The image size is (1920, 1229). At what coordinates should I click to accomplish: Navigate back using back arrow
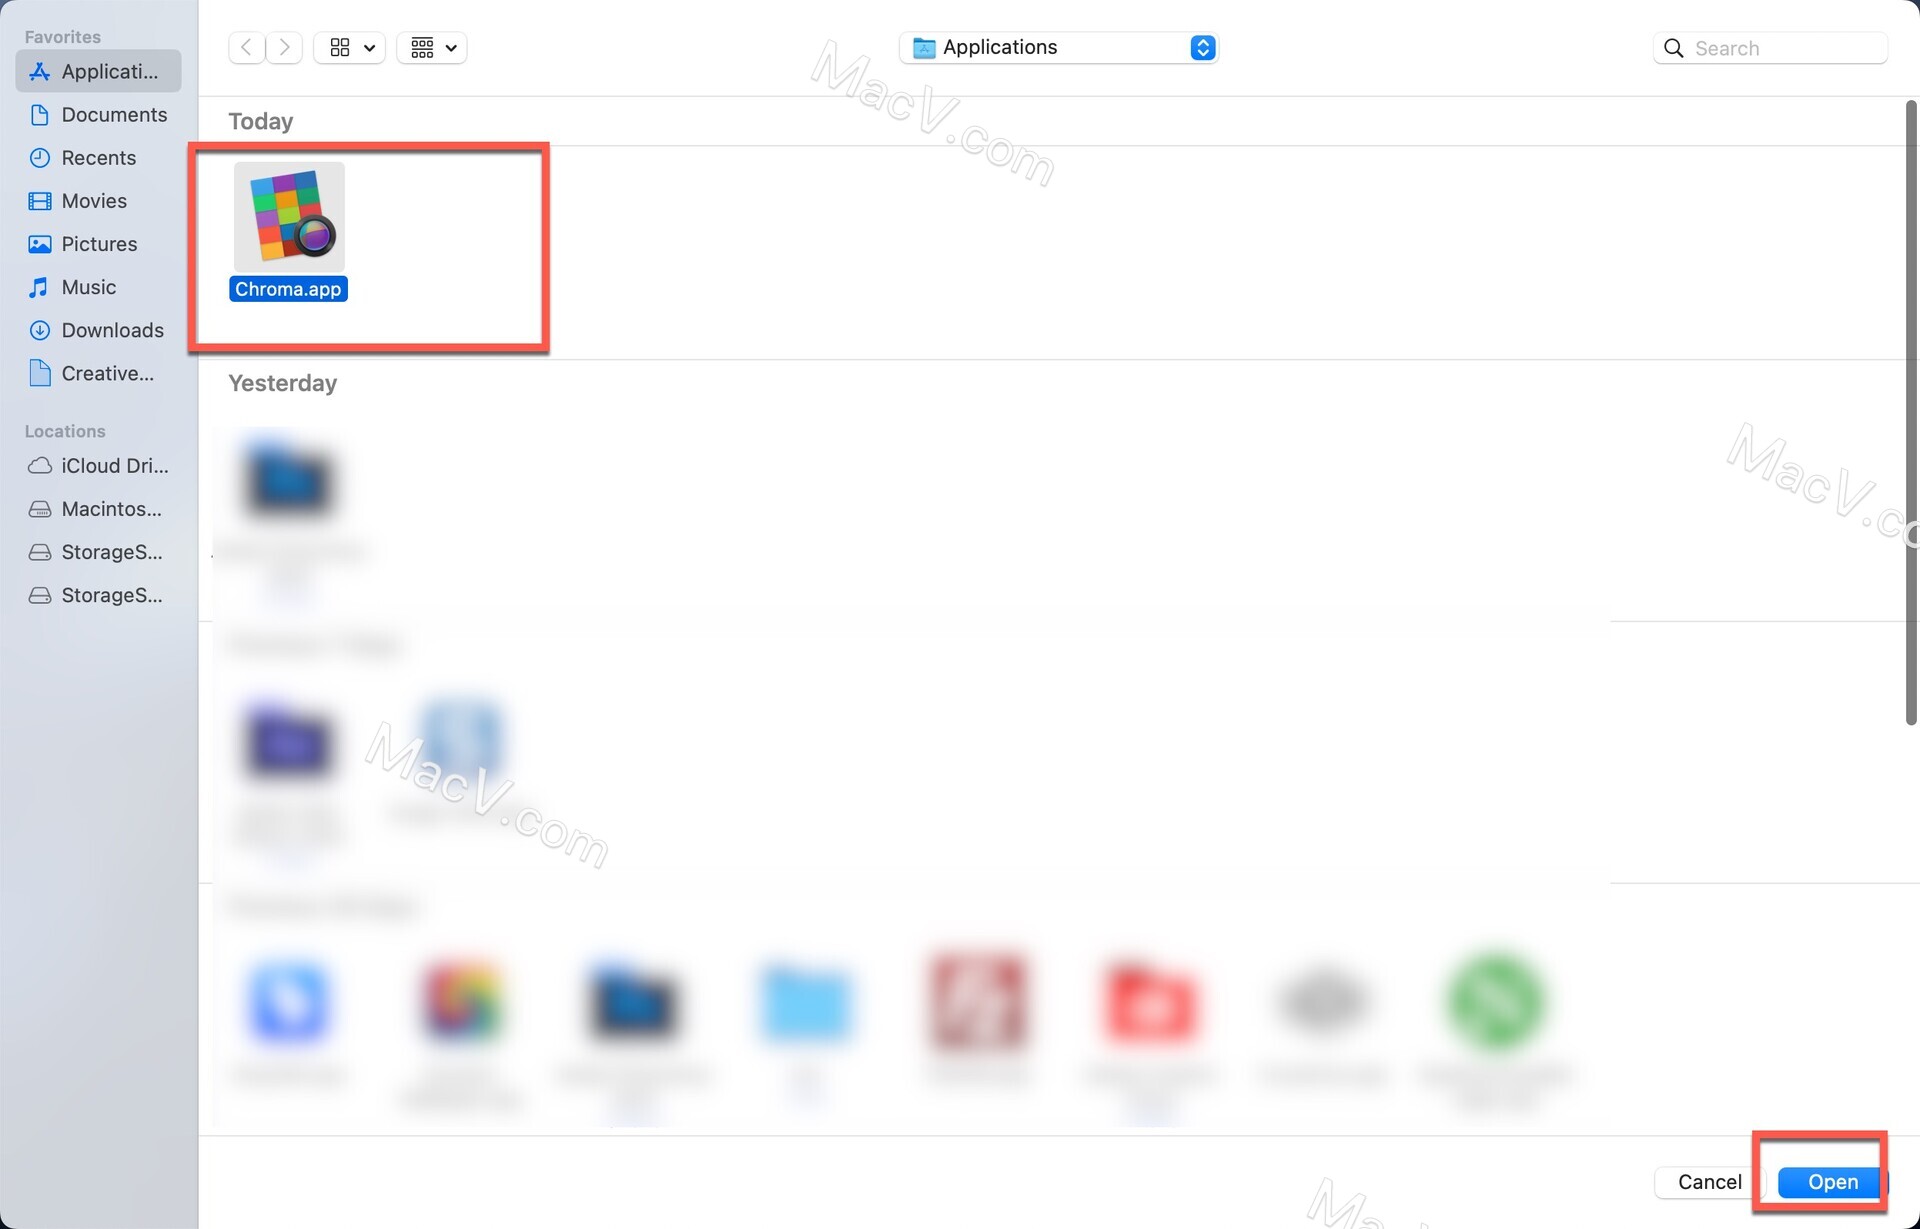click(245, 46)
